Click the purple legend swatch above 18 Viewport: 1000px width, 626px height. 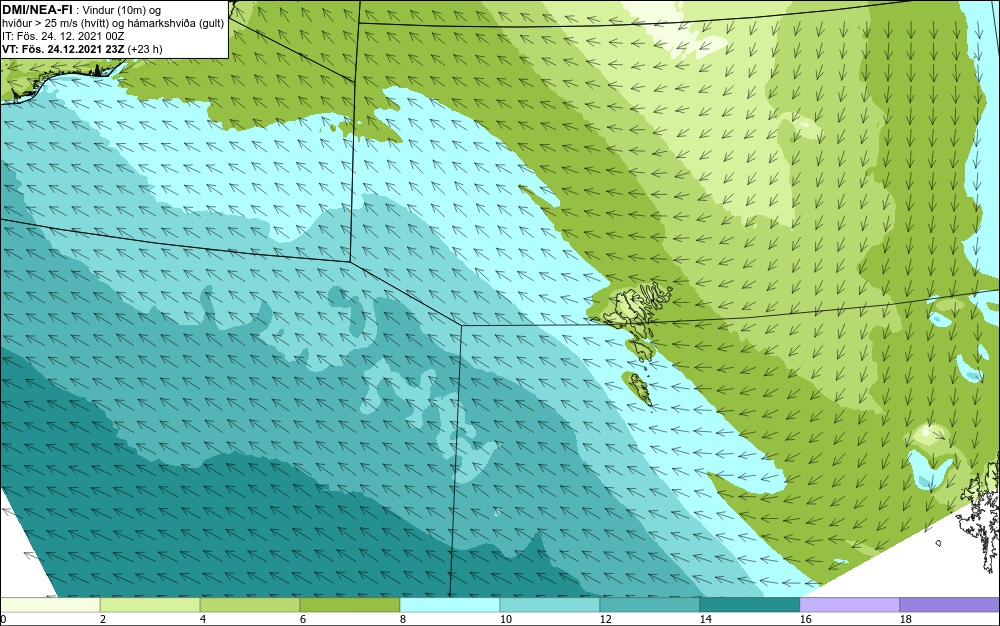click(x=950, y=604)
